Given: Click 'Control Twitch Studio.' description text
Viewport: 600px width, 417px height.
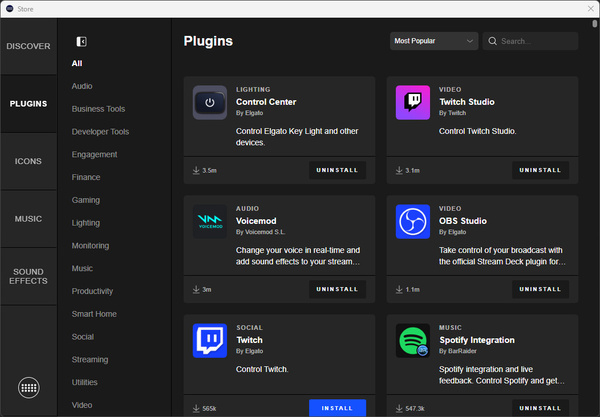Looking at the screenshot, I should point(478,131).
